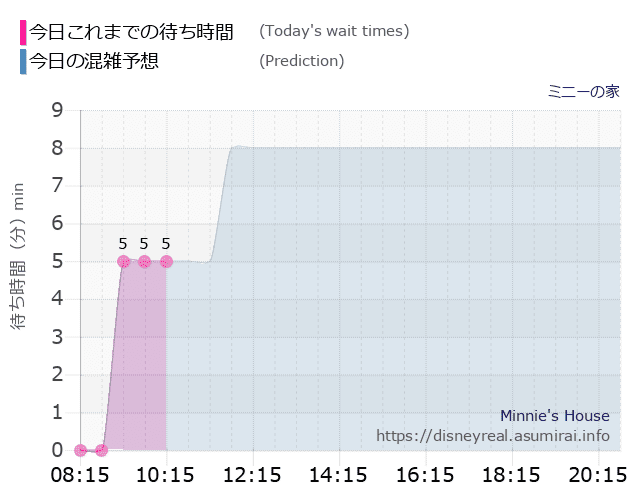
Task: Click the middle pink data point labeled 5
Action: (144, 262)
